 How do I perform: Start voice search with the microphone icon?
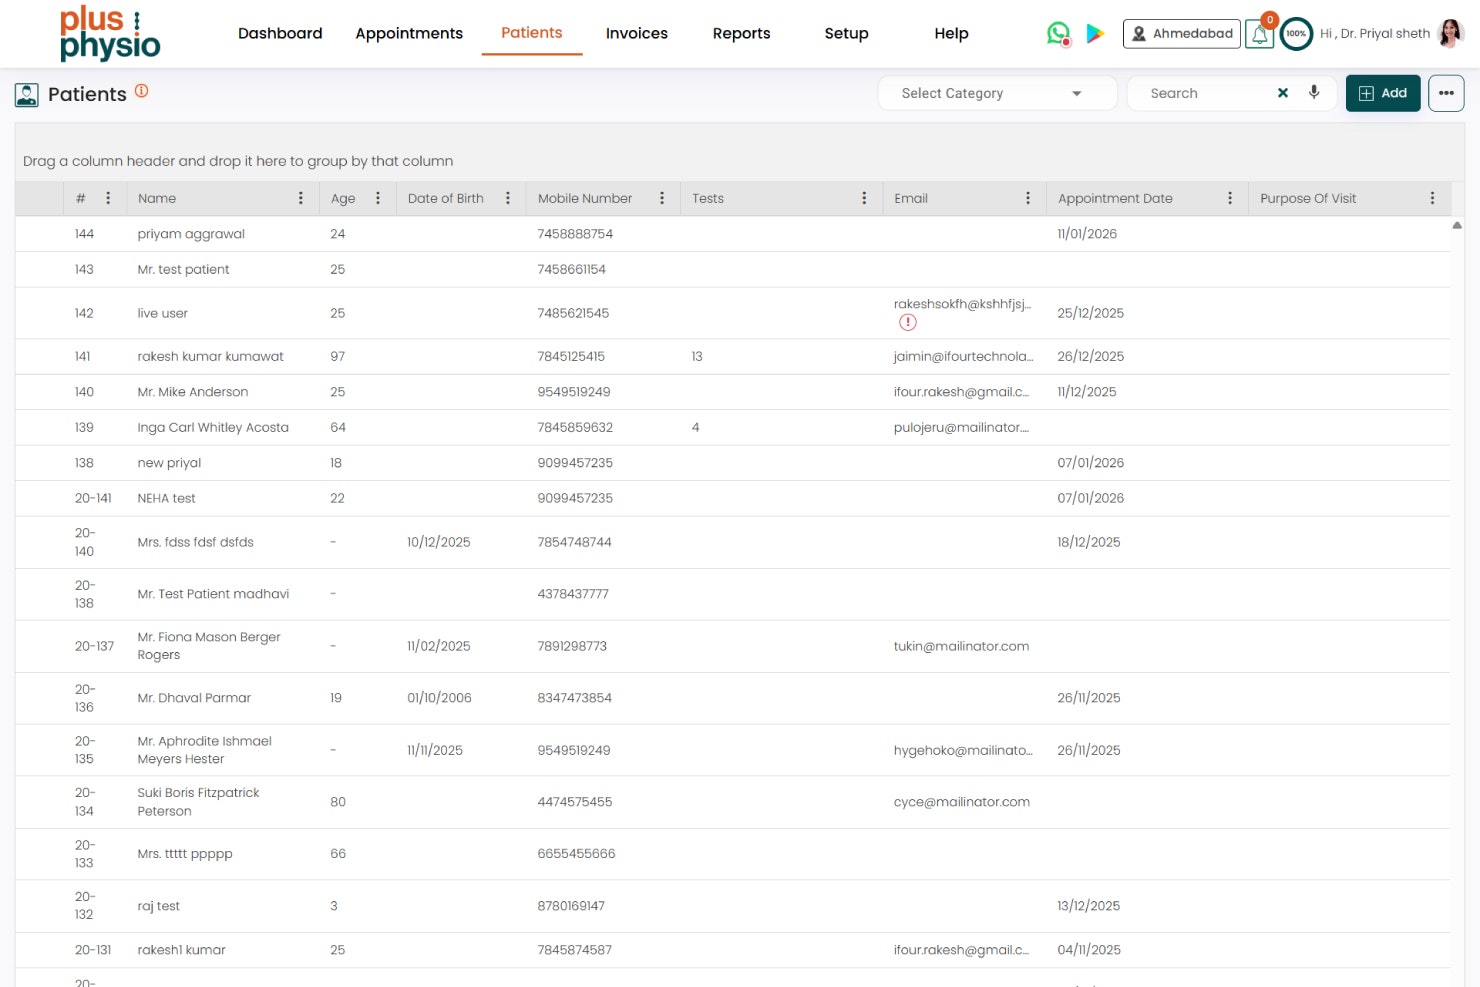[x=1314, y=92]
